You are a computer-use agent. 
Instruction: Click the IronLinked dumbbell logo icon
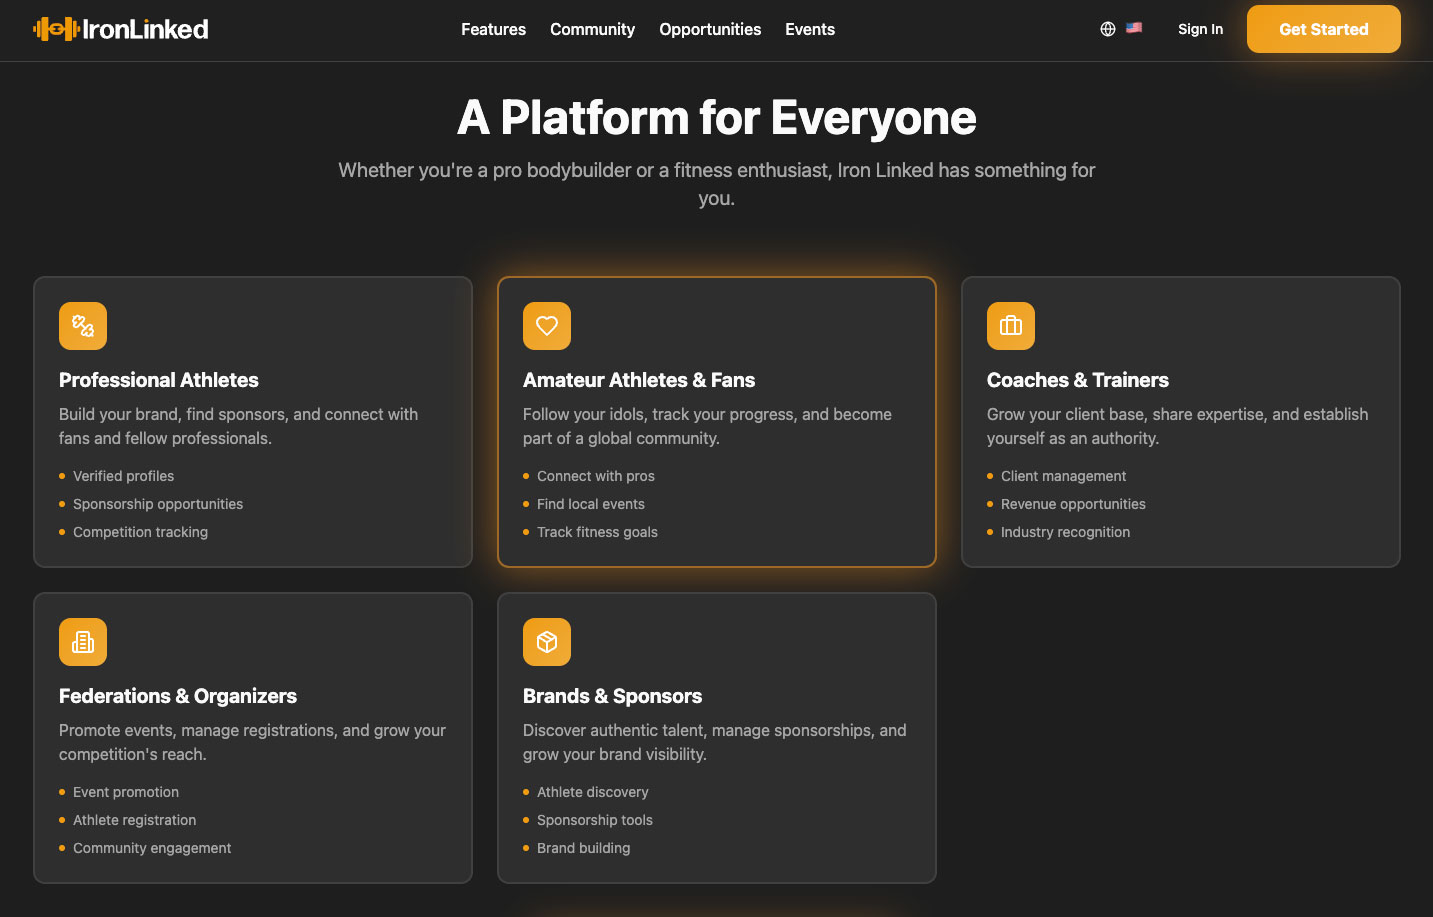click(56, 29)
